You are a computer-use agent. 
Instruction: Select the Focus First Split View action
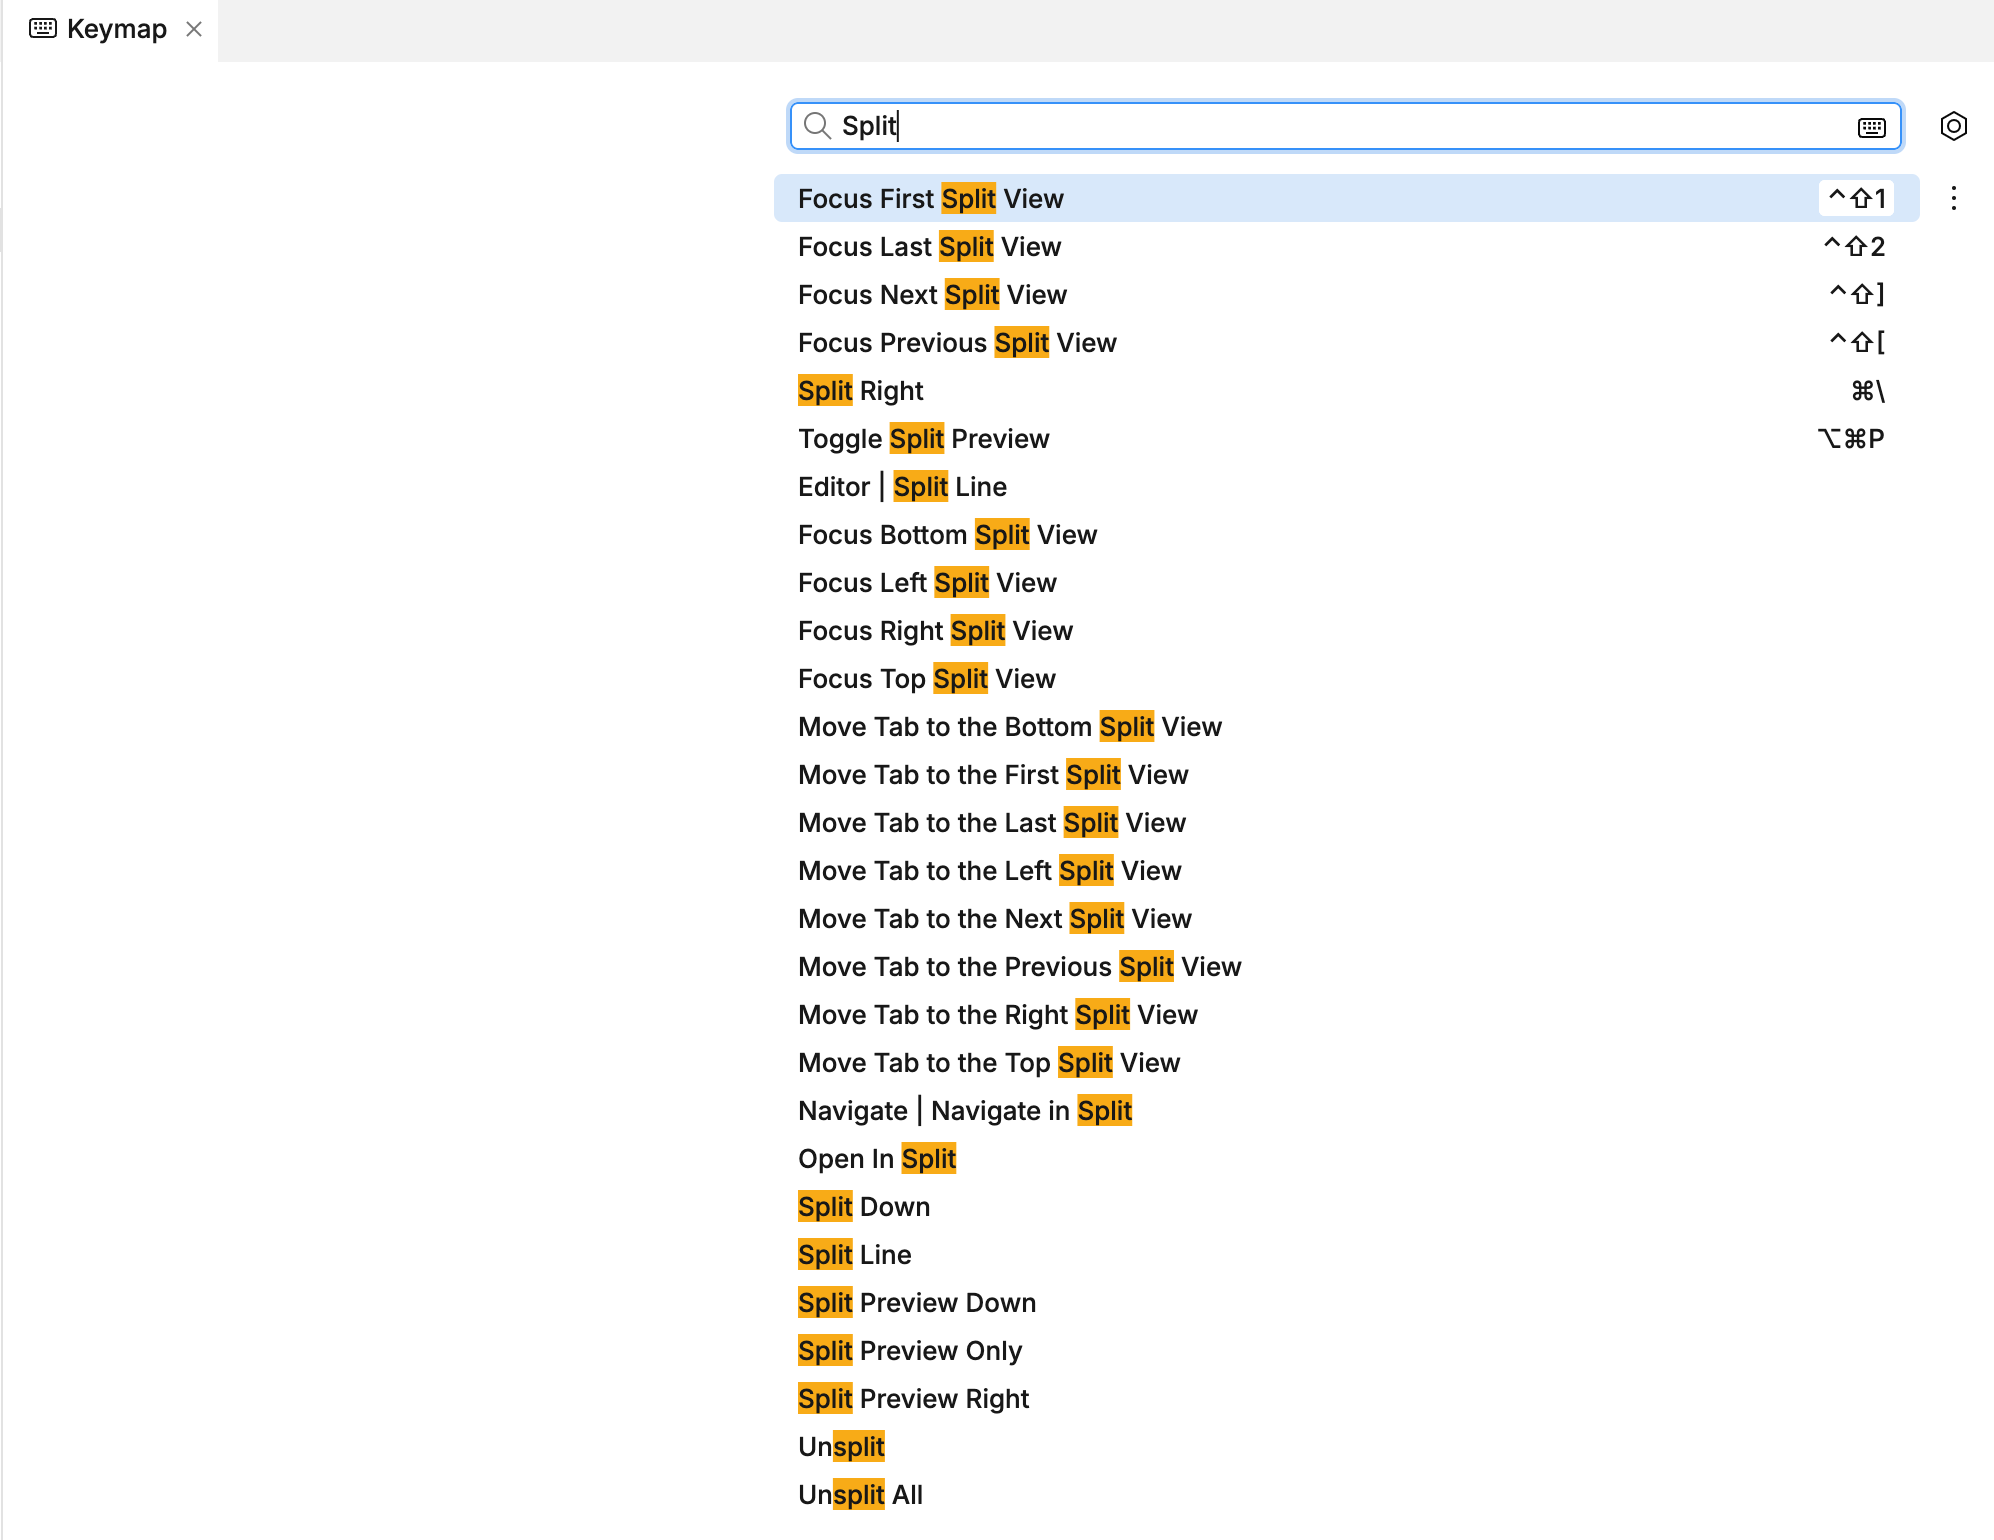(x=1346, y=198)
